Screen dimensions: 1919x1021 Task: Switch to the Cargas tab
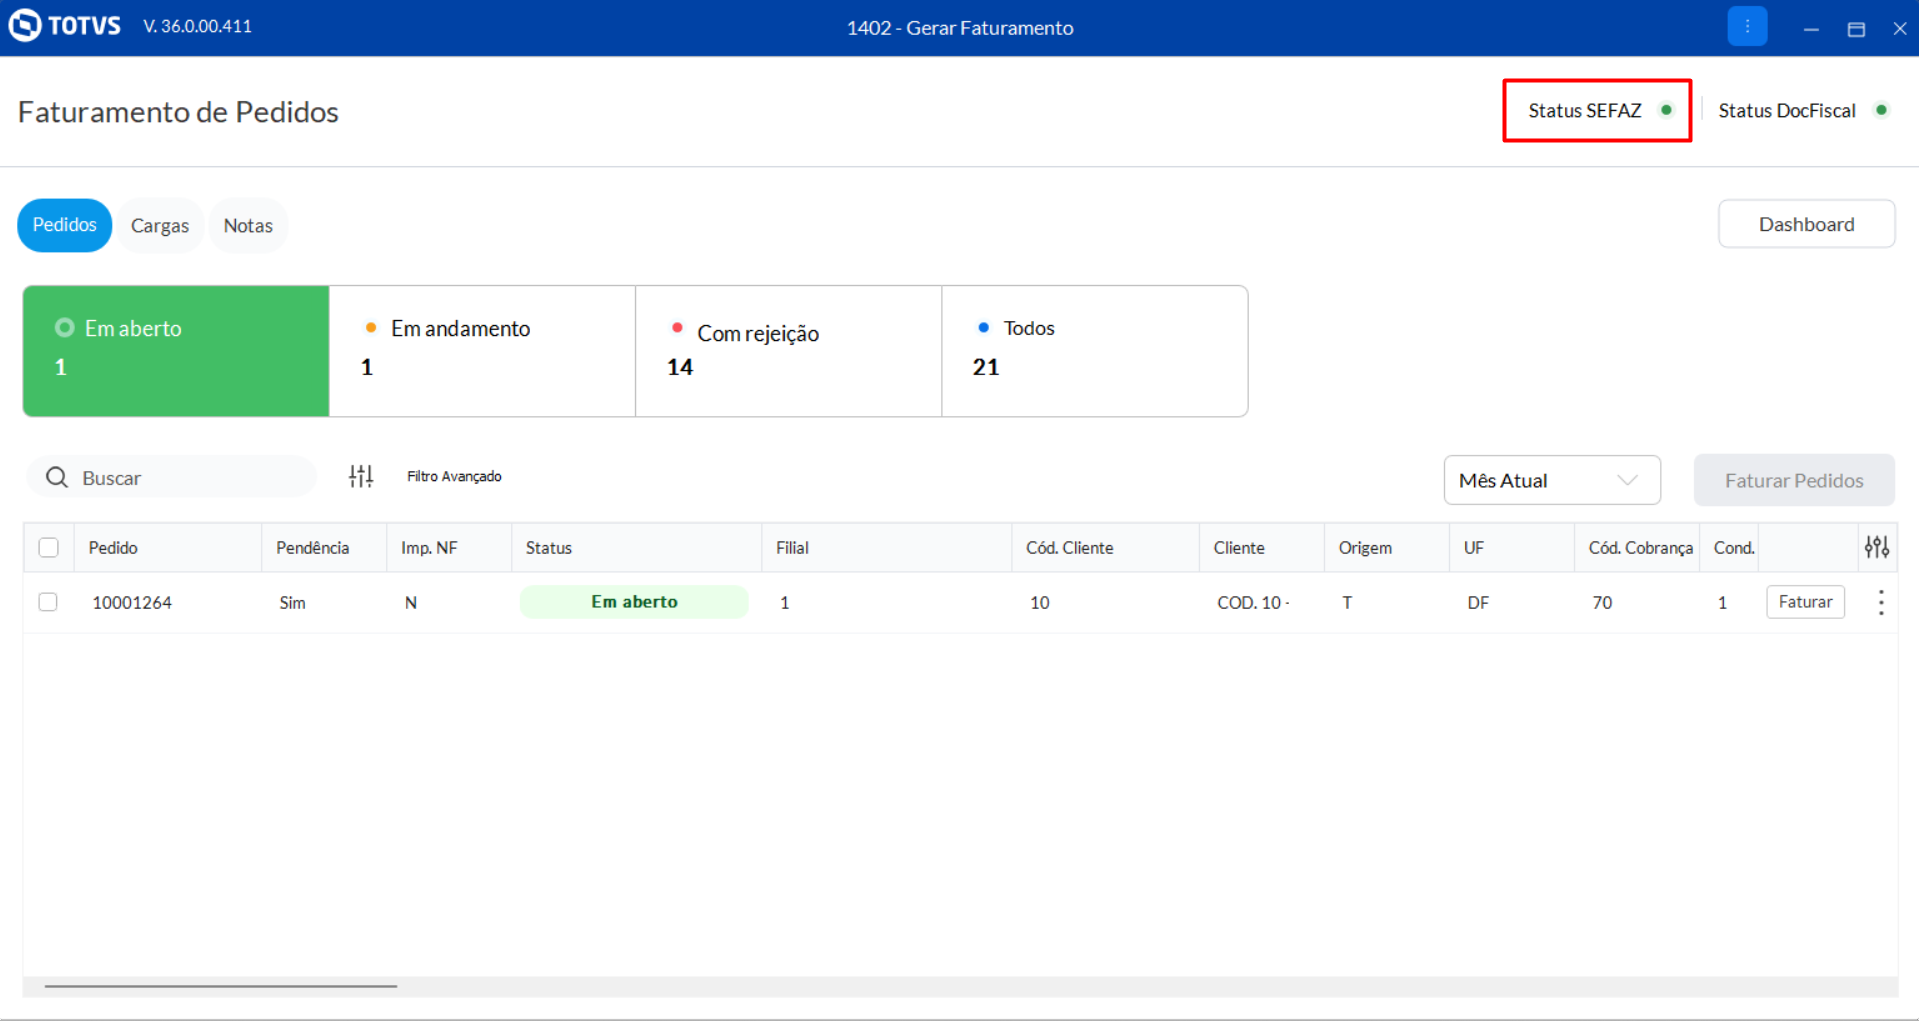(160, 225)
